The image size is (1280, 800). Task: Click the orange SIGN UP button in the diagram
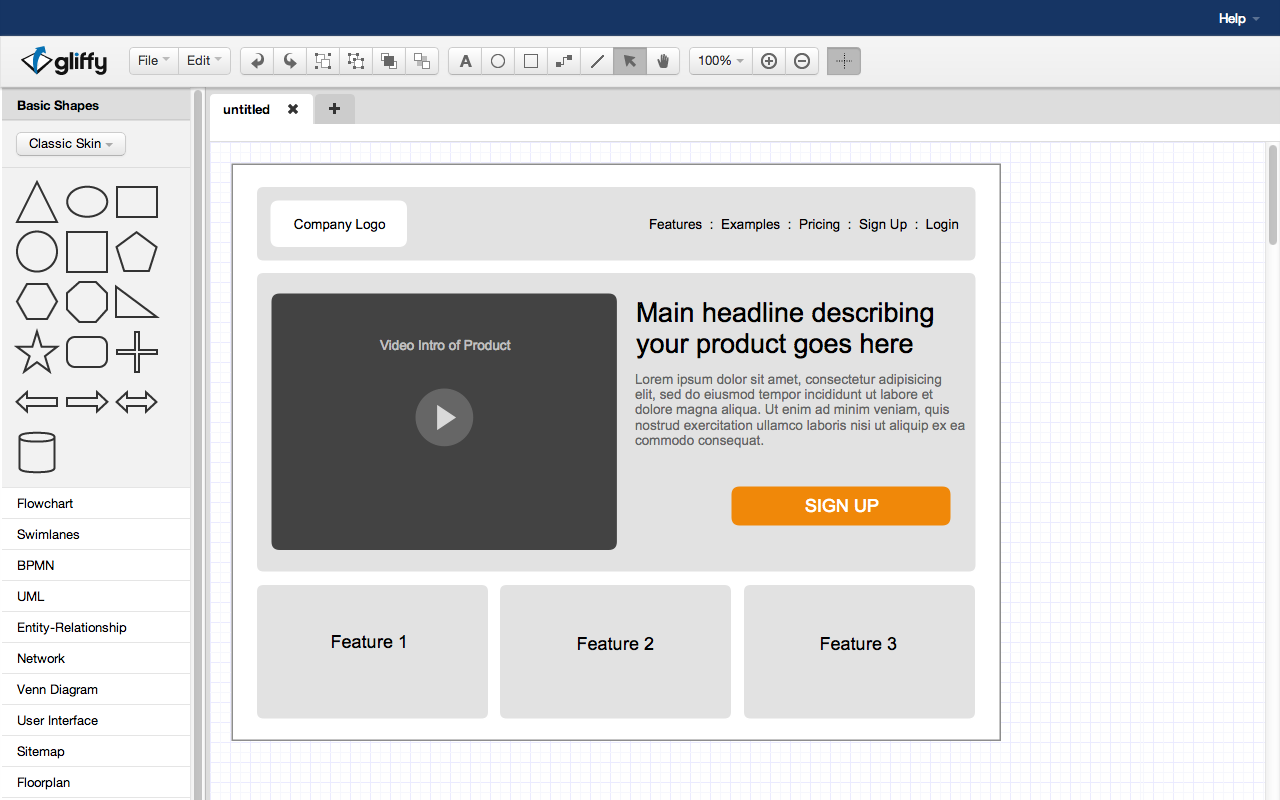pyautogui.click(x=841, y=506)
